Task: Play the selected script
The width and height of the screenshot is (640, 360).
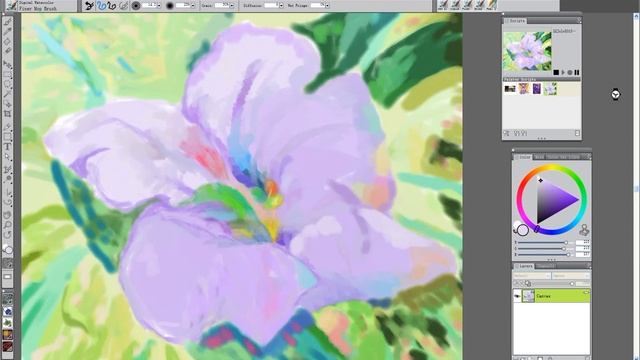Action: click(563, 72)
